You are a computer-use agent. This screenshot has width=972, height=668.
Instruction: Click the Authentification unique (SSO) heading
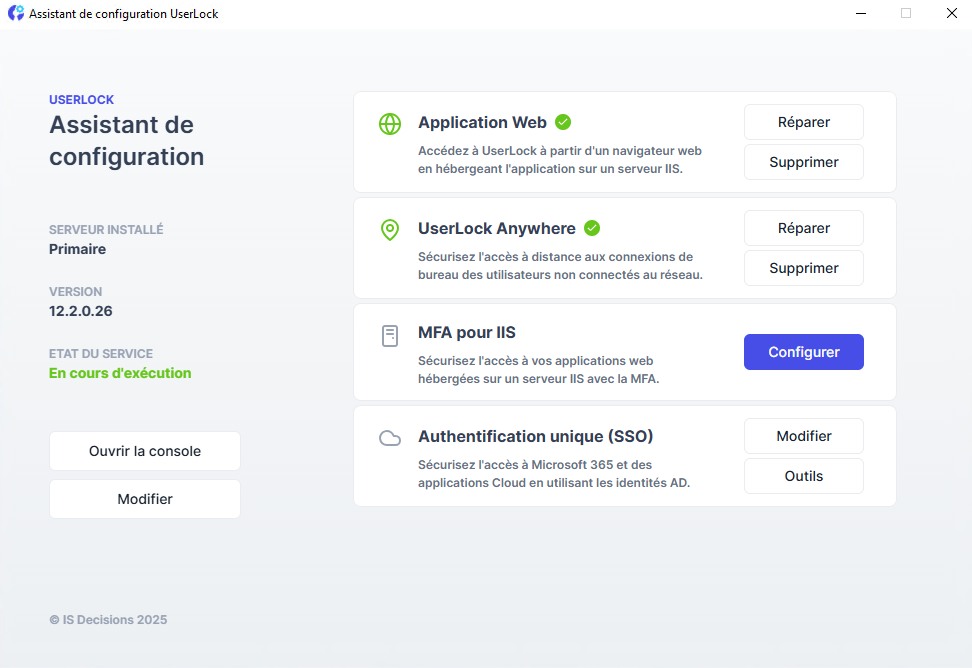(x=536, y=436)
